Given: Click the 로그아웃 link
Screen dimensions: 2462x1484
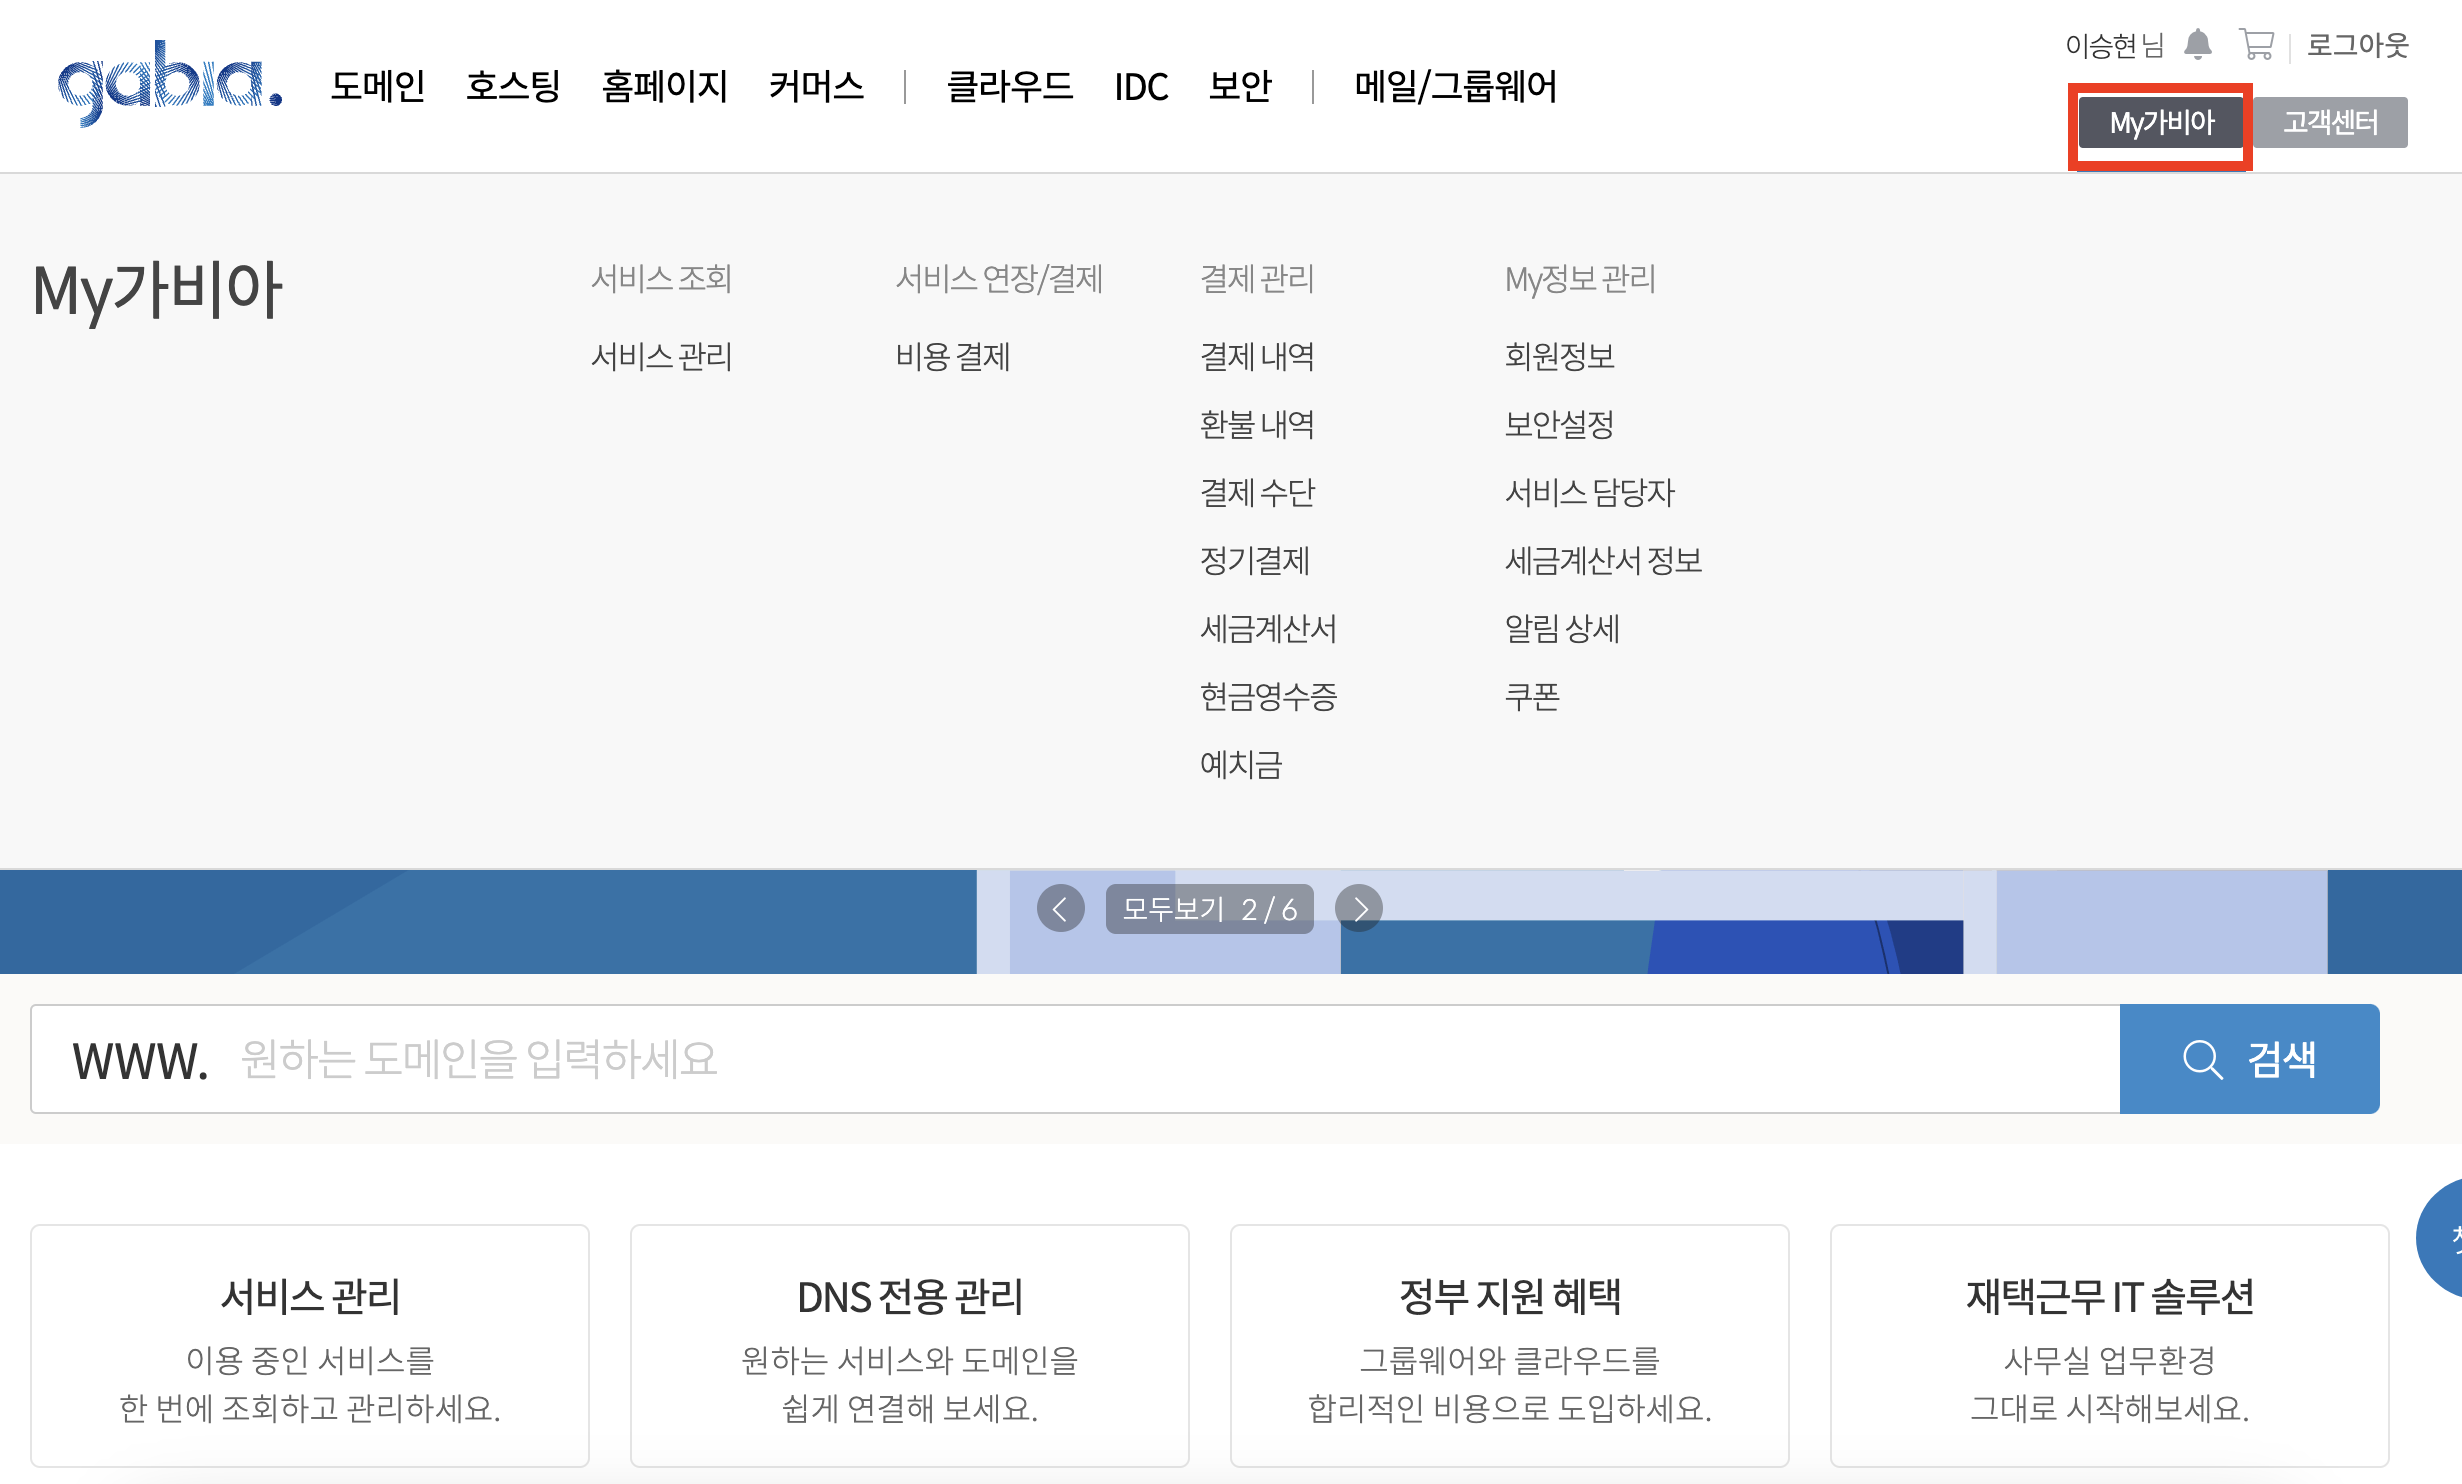Looking at the screenshot, I should pos(2357,45).
